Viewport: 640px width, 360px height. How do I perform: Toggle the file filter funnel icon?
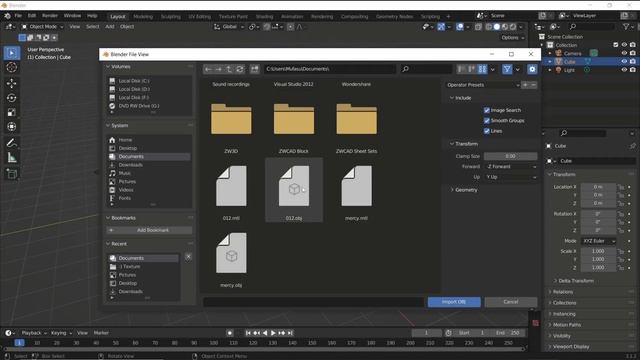(x=507, y=69)
